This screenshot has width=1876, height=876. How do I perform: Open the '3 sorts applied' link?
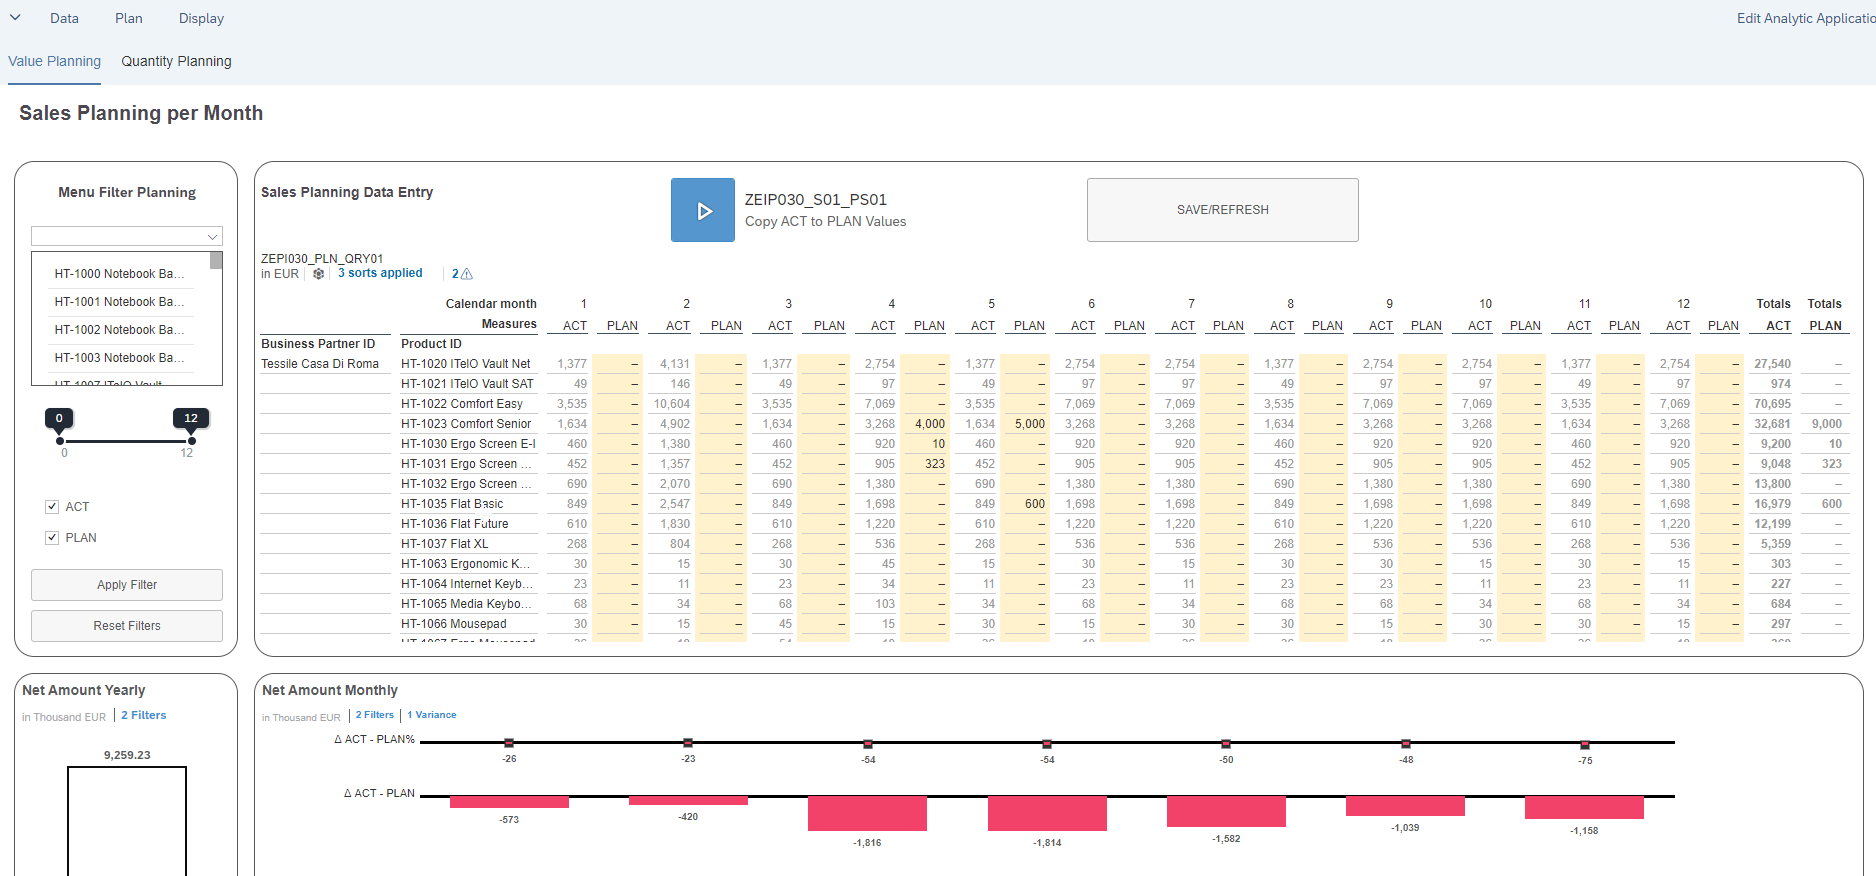(380, 273)
